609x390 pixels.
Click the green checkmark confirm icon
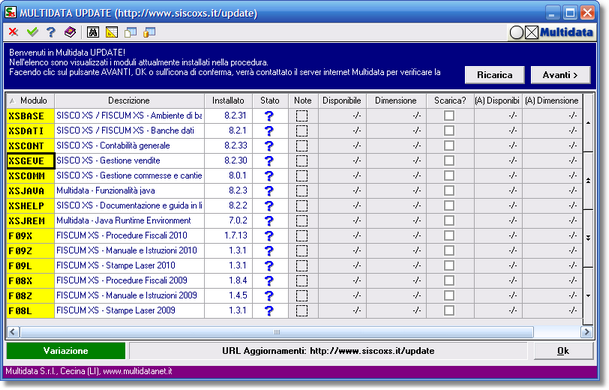[x=32, y=32]
